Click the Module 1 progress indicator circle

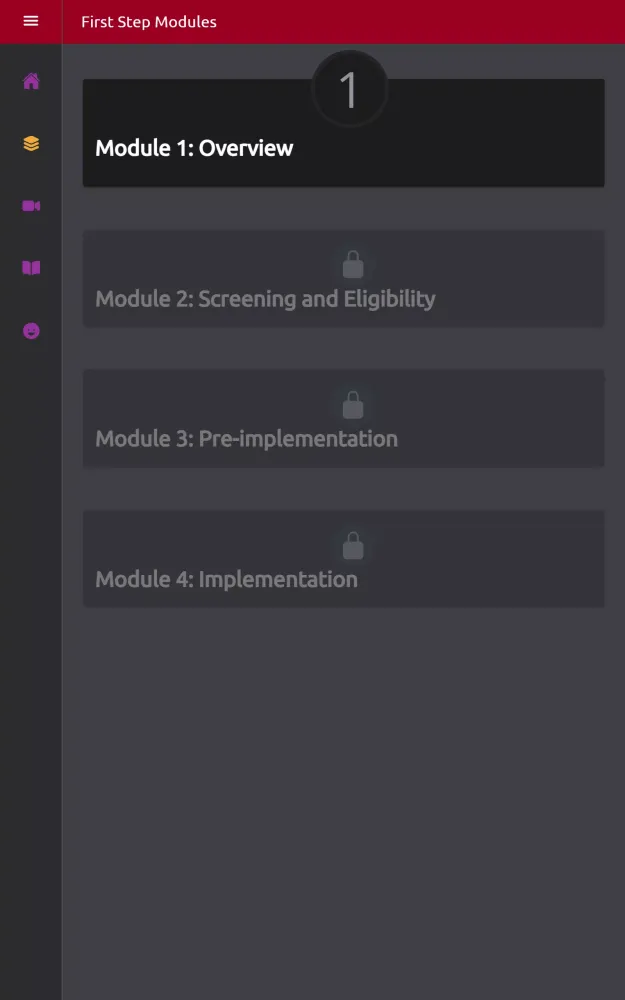pos(348,87)
